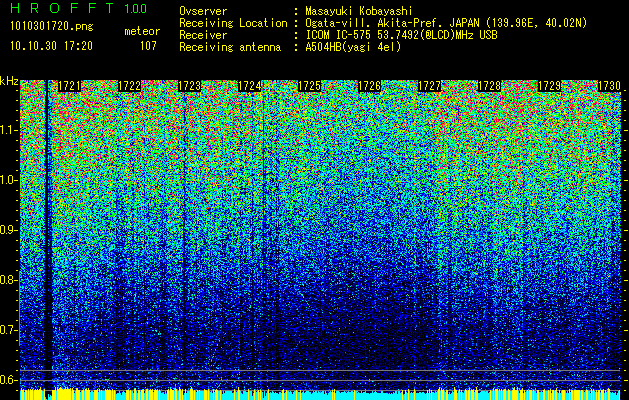This screenshot has height=400, width=629.
Task: Click the 0.9 frequency axis label
Action: [x=8, y=230]
